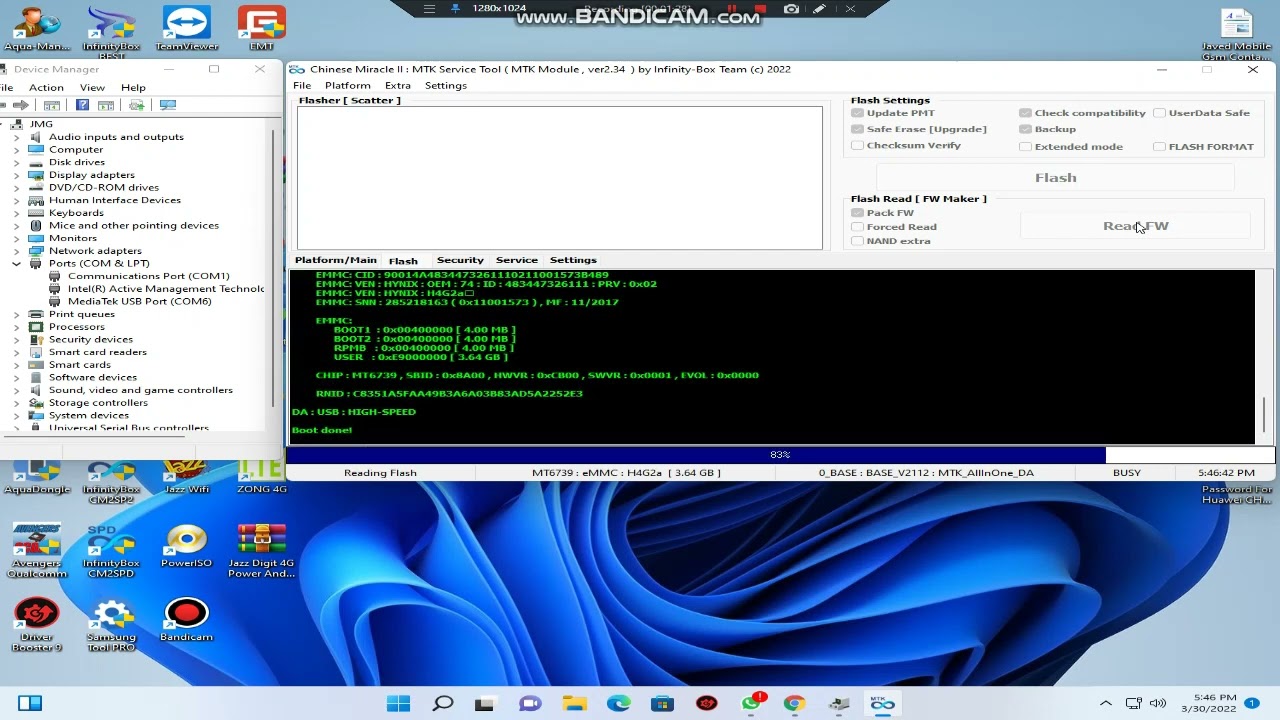Click the Read FW button

[1136, 226]
